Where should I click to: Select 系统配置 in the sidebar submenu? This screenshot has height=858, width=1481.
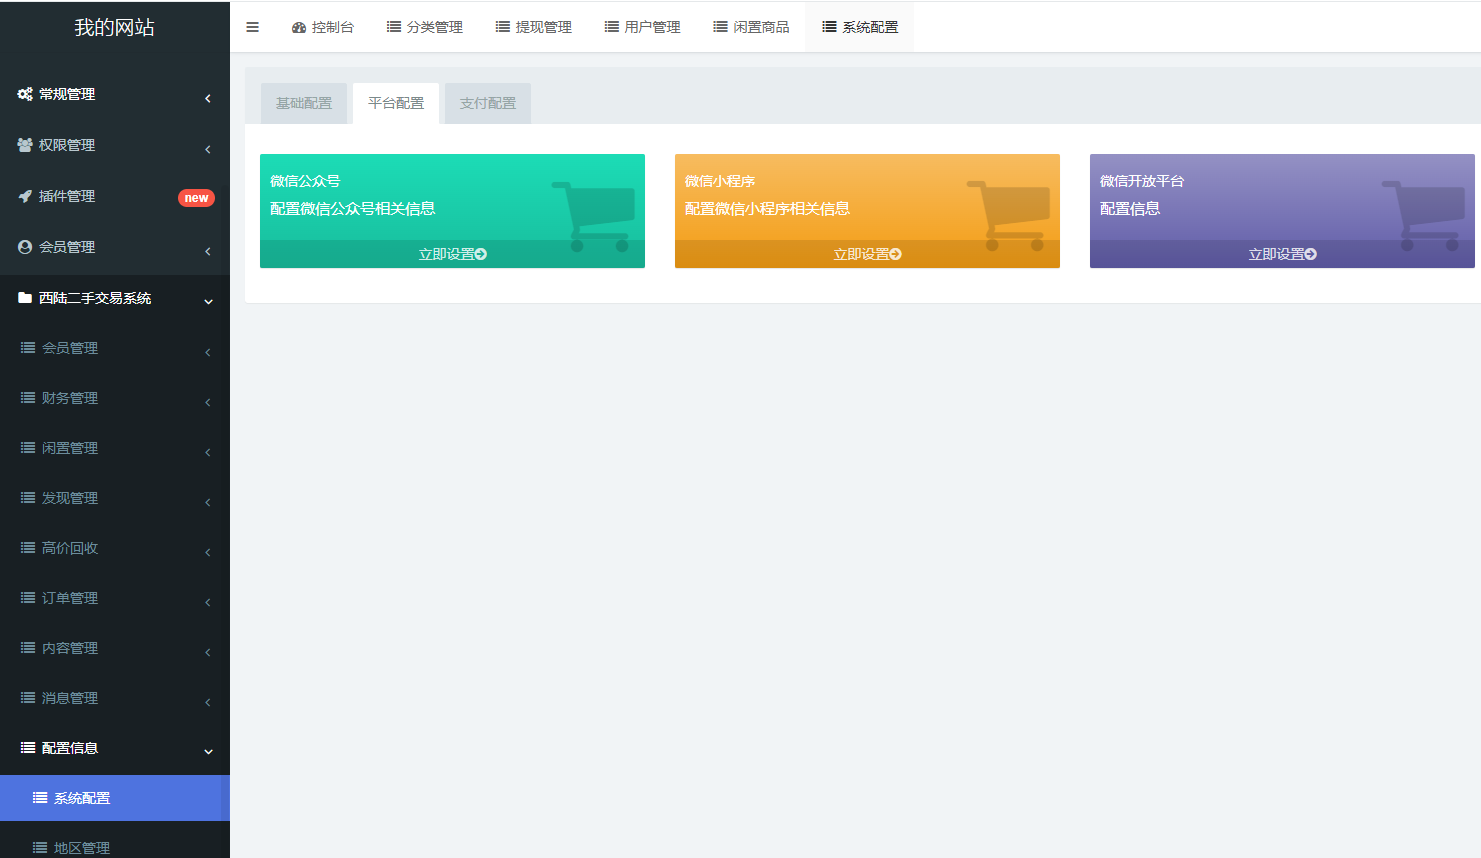point(115,798)
